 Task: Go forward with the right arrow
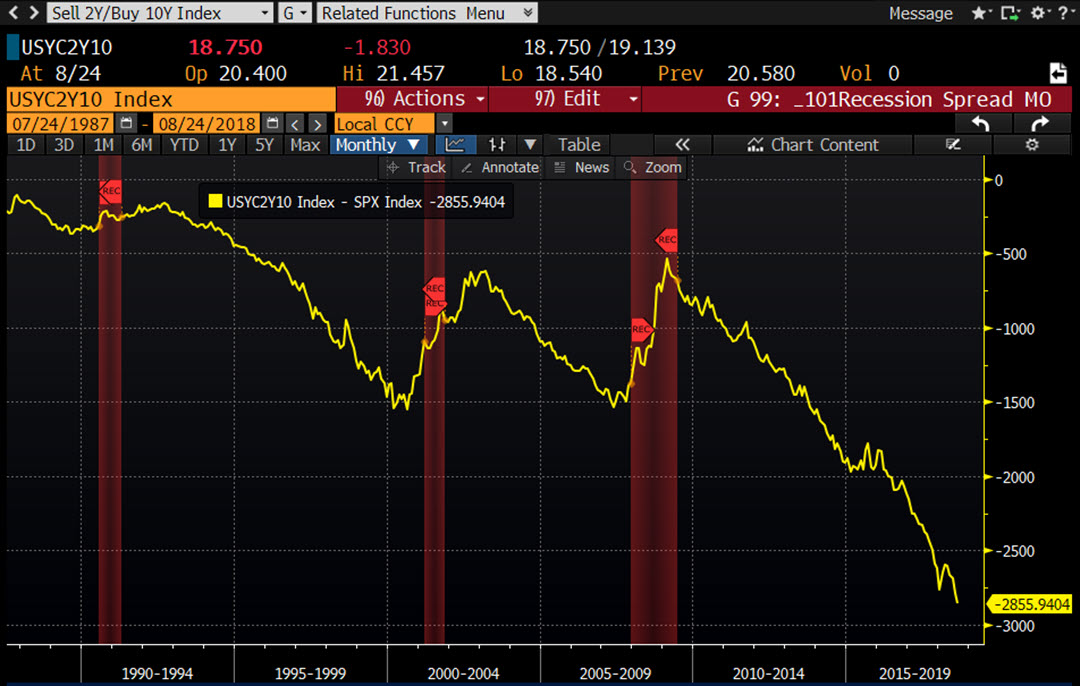[x=33, y=12]
